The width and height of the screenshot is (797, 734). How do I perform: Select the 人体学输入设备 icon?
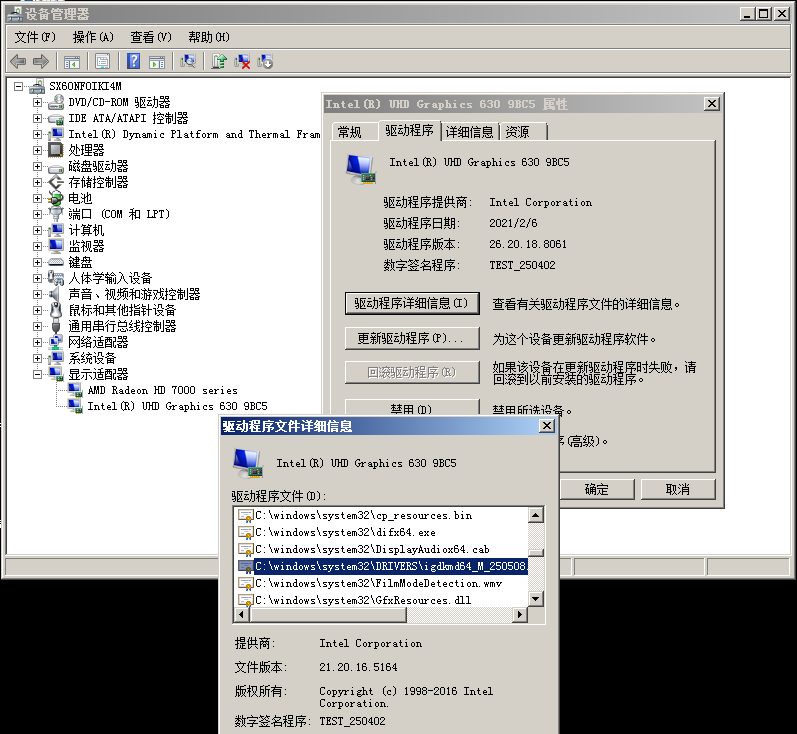pos(56,278)
